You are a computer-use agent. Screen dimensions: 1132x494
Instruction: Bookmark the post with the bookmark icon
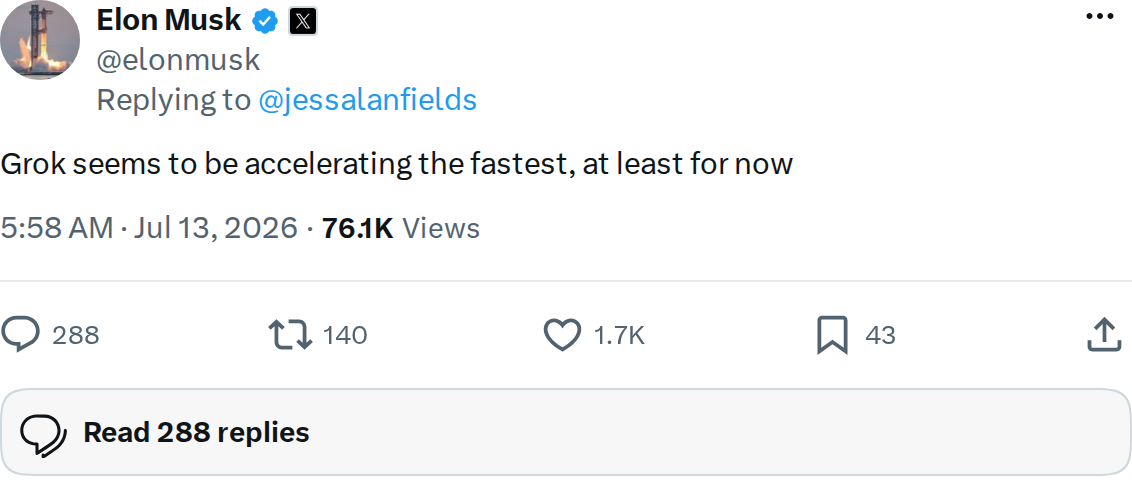tap(832, 336)
